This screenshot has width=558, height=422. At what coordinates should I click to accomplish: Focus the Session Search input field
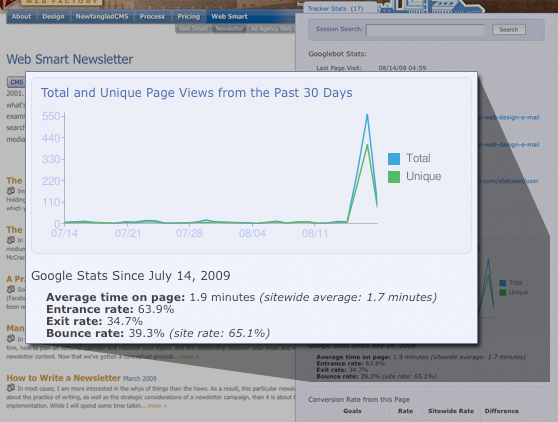425,30
